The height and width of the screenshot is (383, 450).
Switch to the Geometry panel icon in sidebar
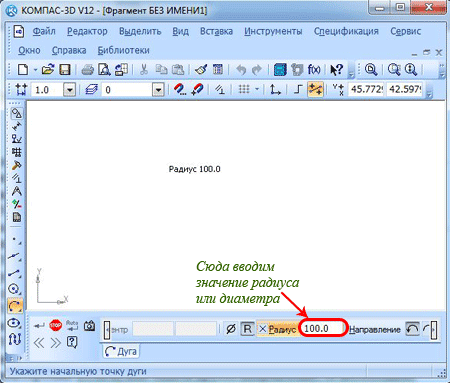(x=16, y=113)
